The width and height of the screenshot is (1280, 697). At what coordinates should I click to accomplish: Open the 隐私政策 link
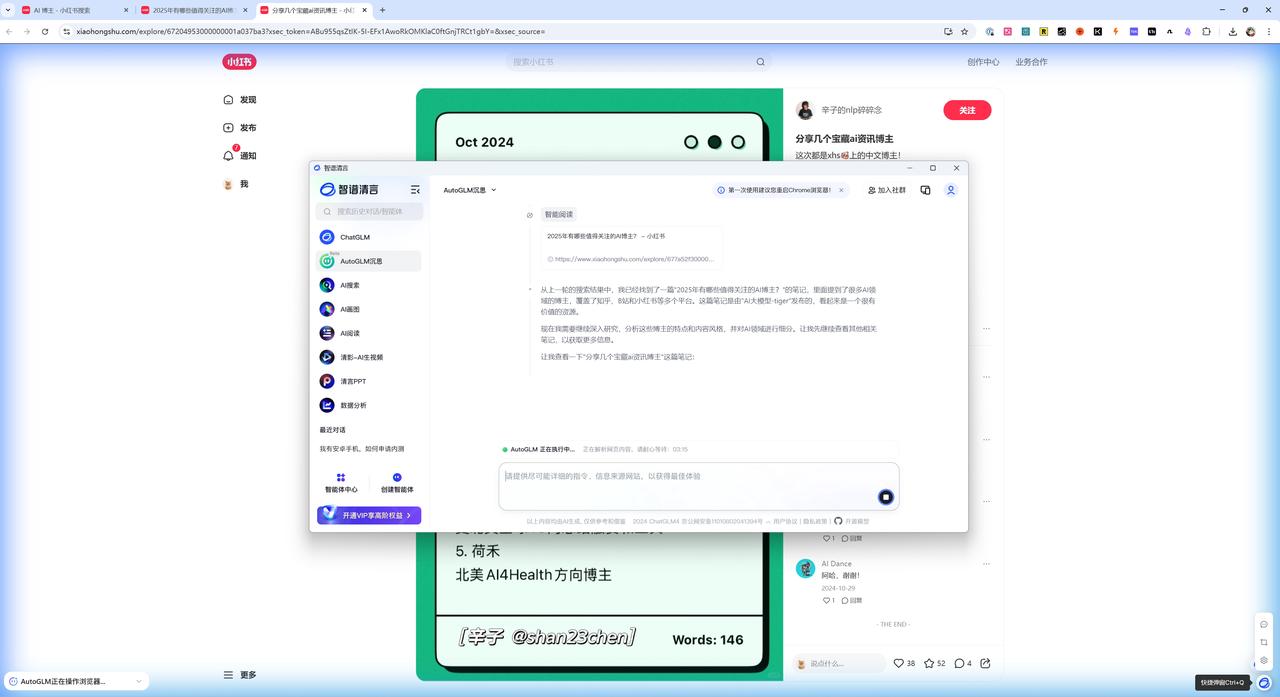pyautogui.click(x=815, y=521)
